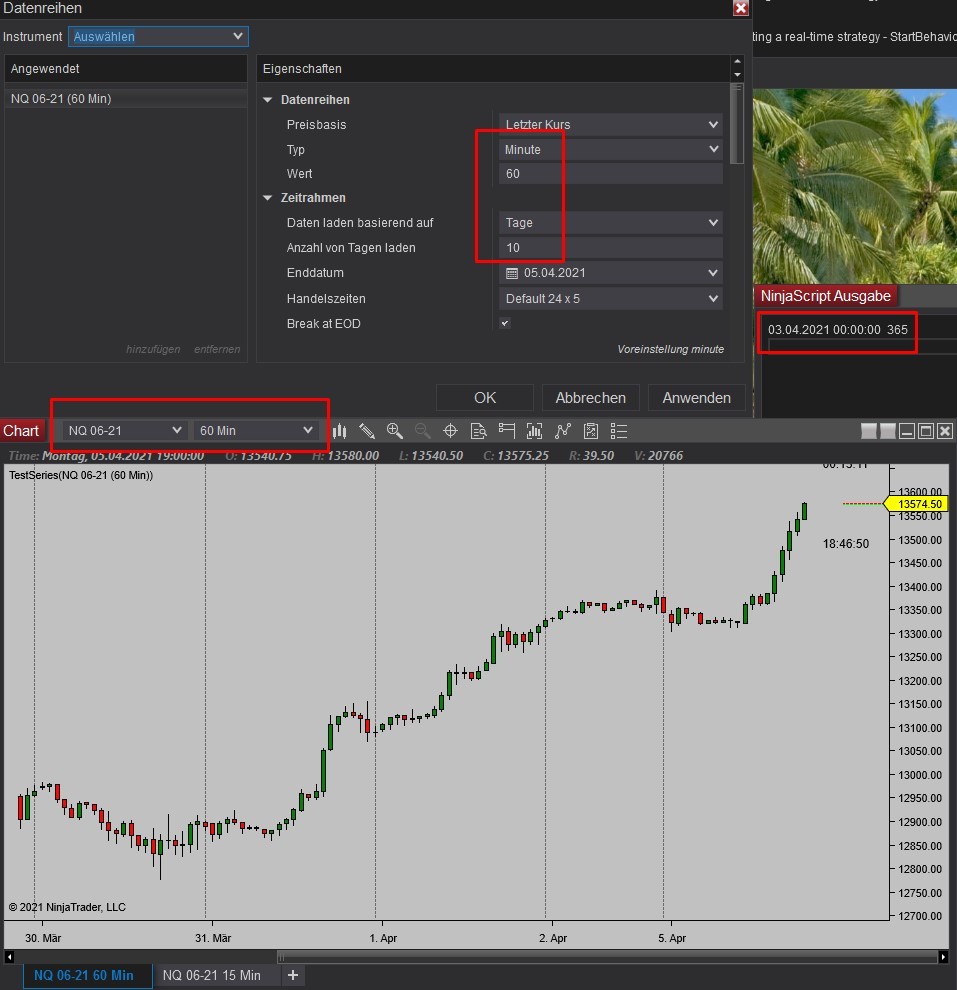Close the Datenreihen dialog
Image resolution: width=957 pixels, height=990 pixels.
[740, 8]
